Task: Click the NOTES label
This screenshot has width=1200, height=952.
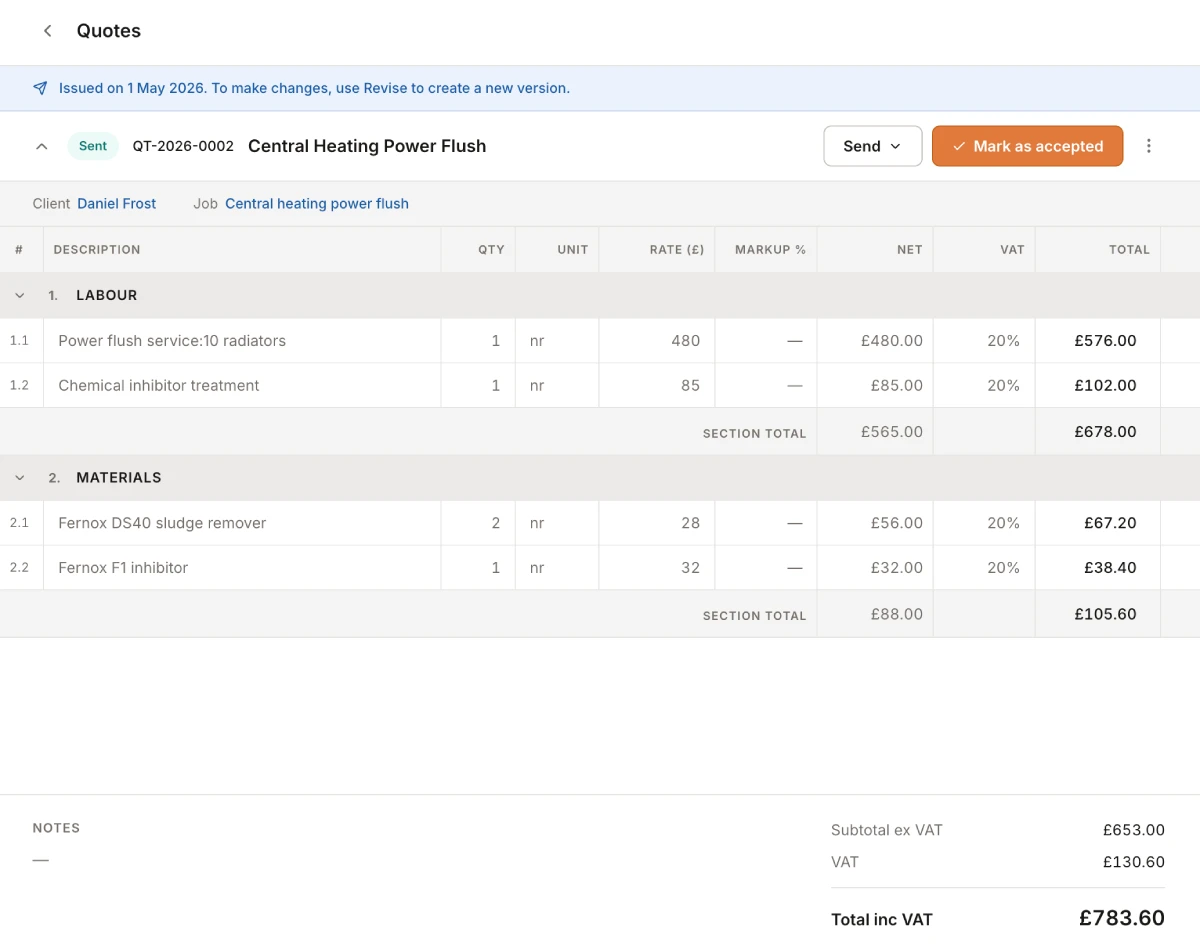Action: coord(56,828)
